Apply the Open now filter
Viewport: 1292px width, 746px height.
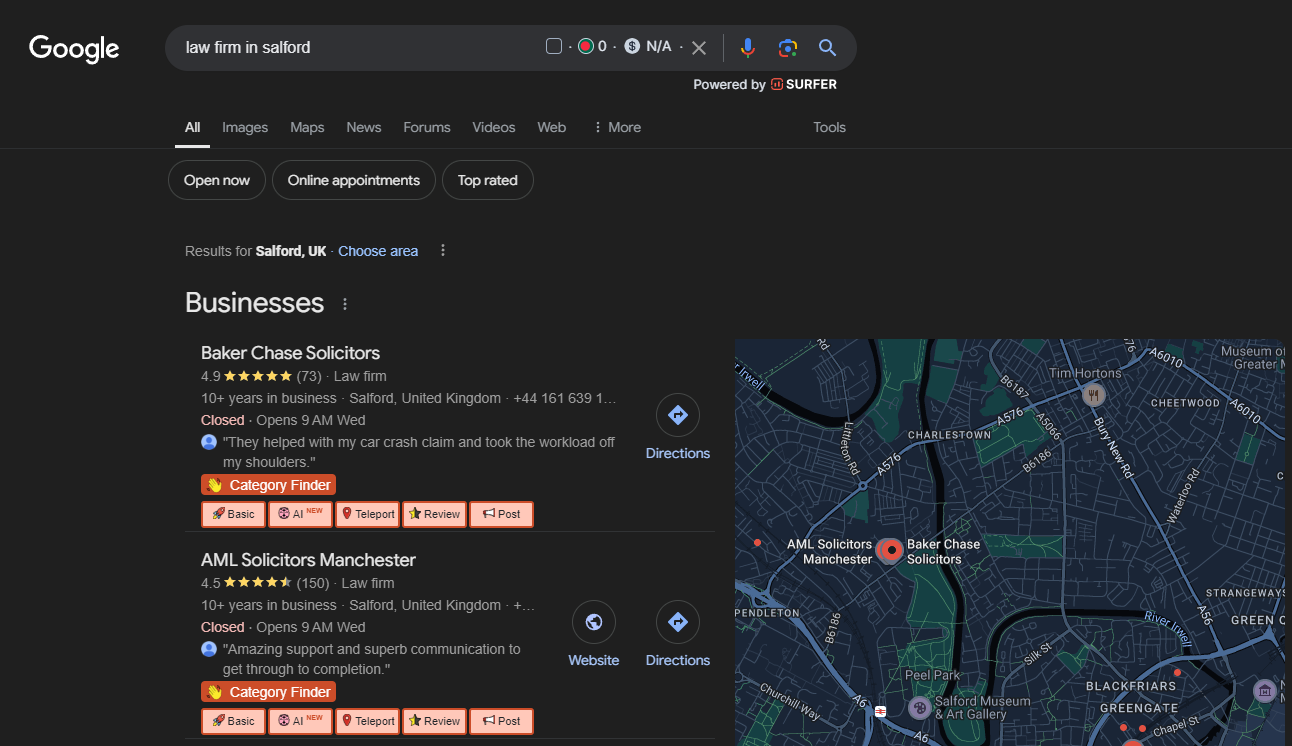[x=217, y=180]
